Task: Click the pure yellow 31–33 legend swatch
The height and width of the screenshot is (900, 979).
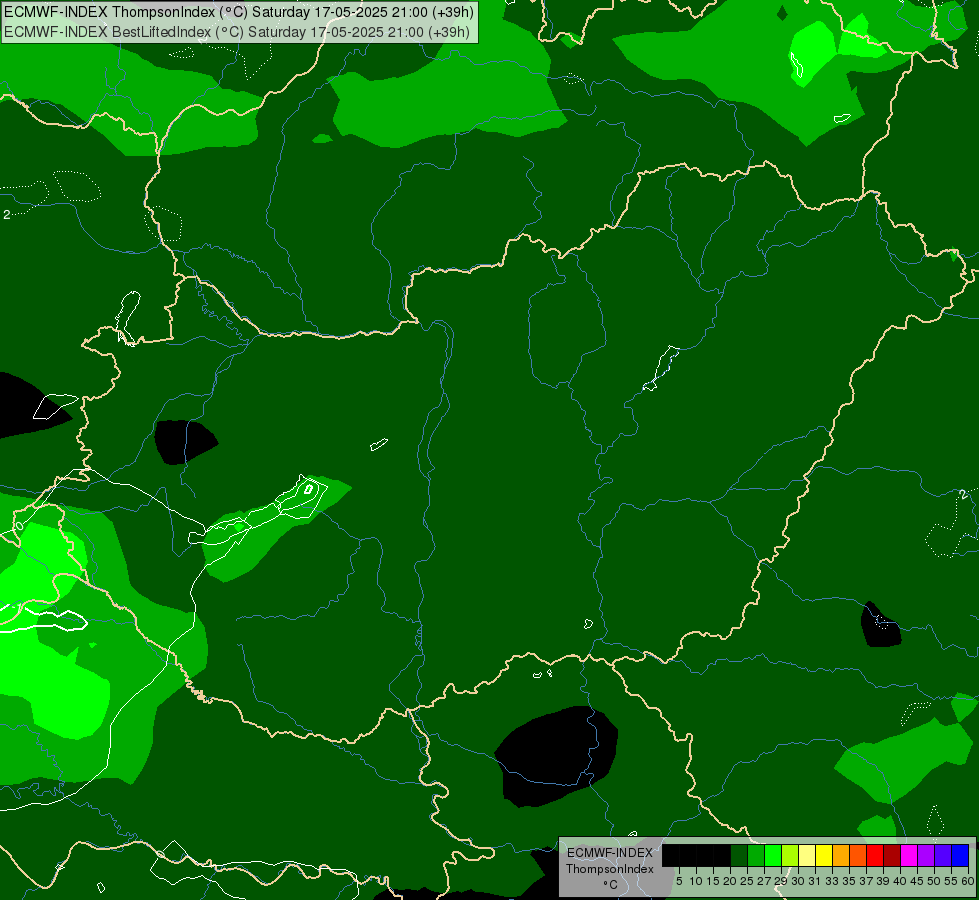Action: tap(824, 856)
